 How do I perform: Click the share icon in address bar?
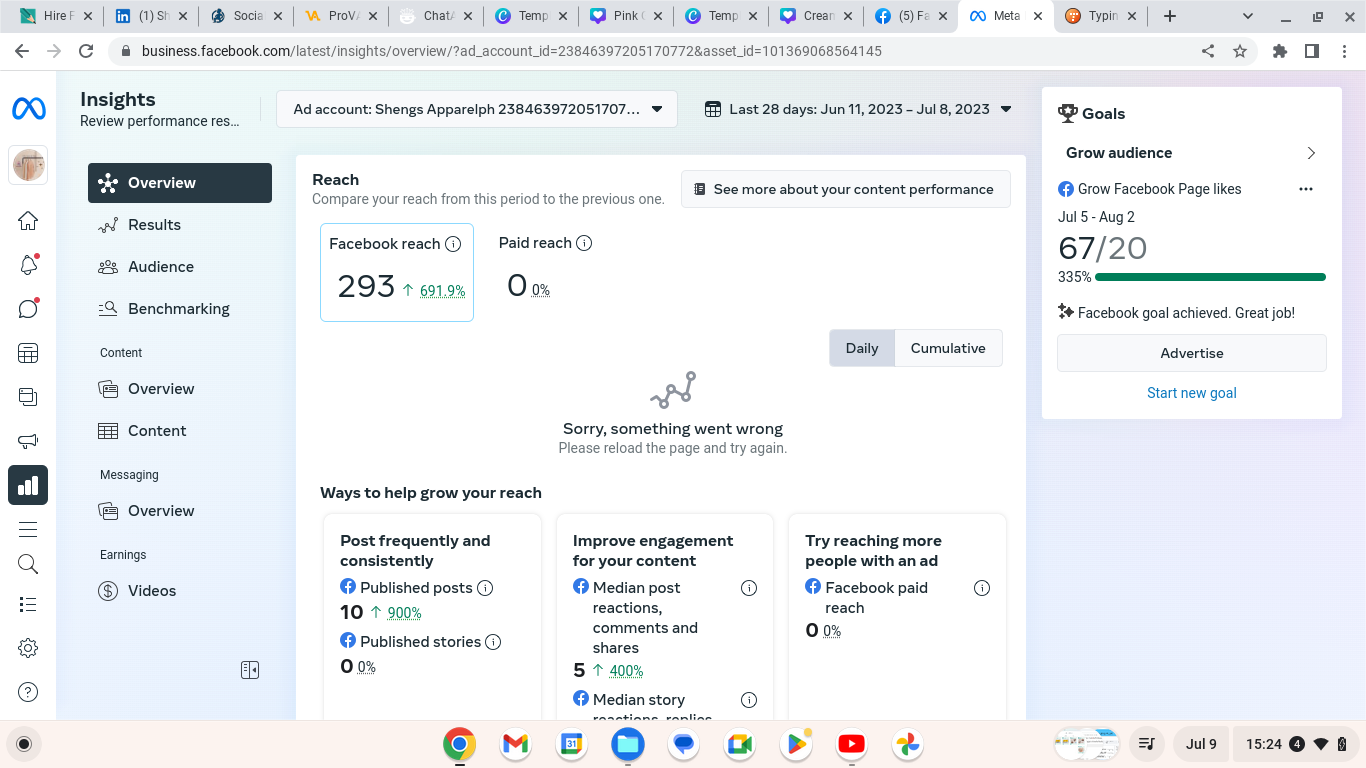[1208, 51]
